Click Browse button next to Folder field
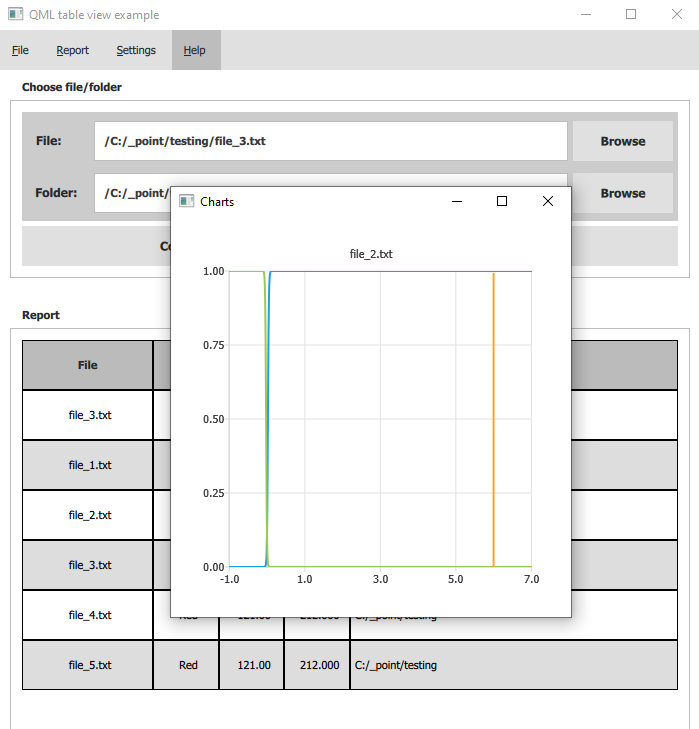This screenshot has height=729, width=699. [x=622, y=193]
